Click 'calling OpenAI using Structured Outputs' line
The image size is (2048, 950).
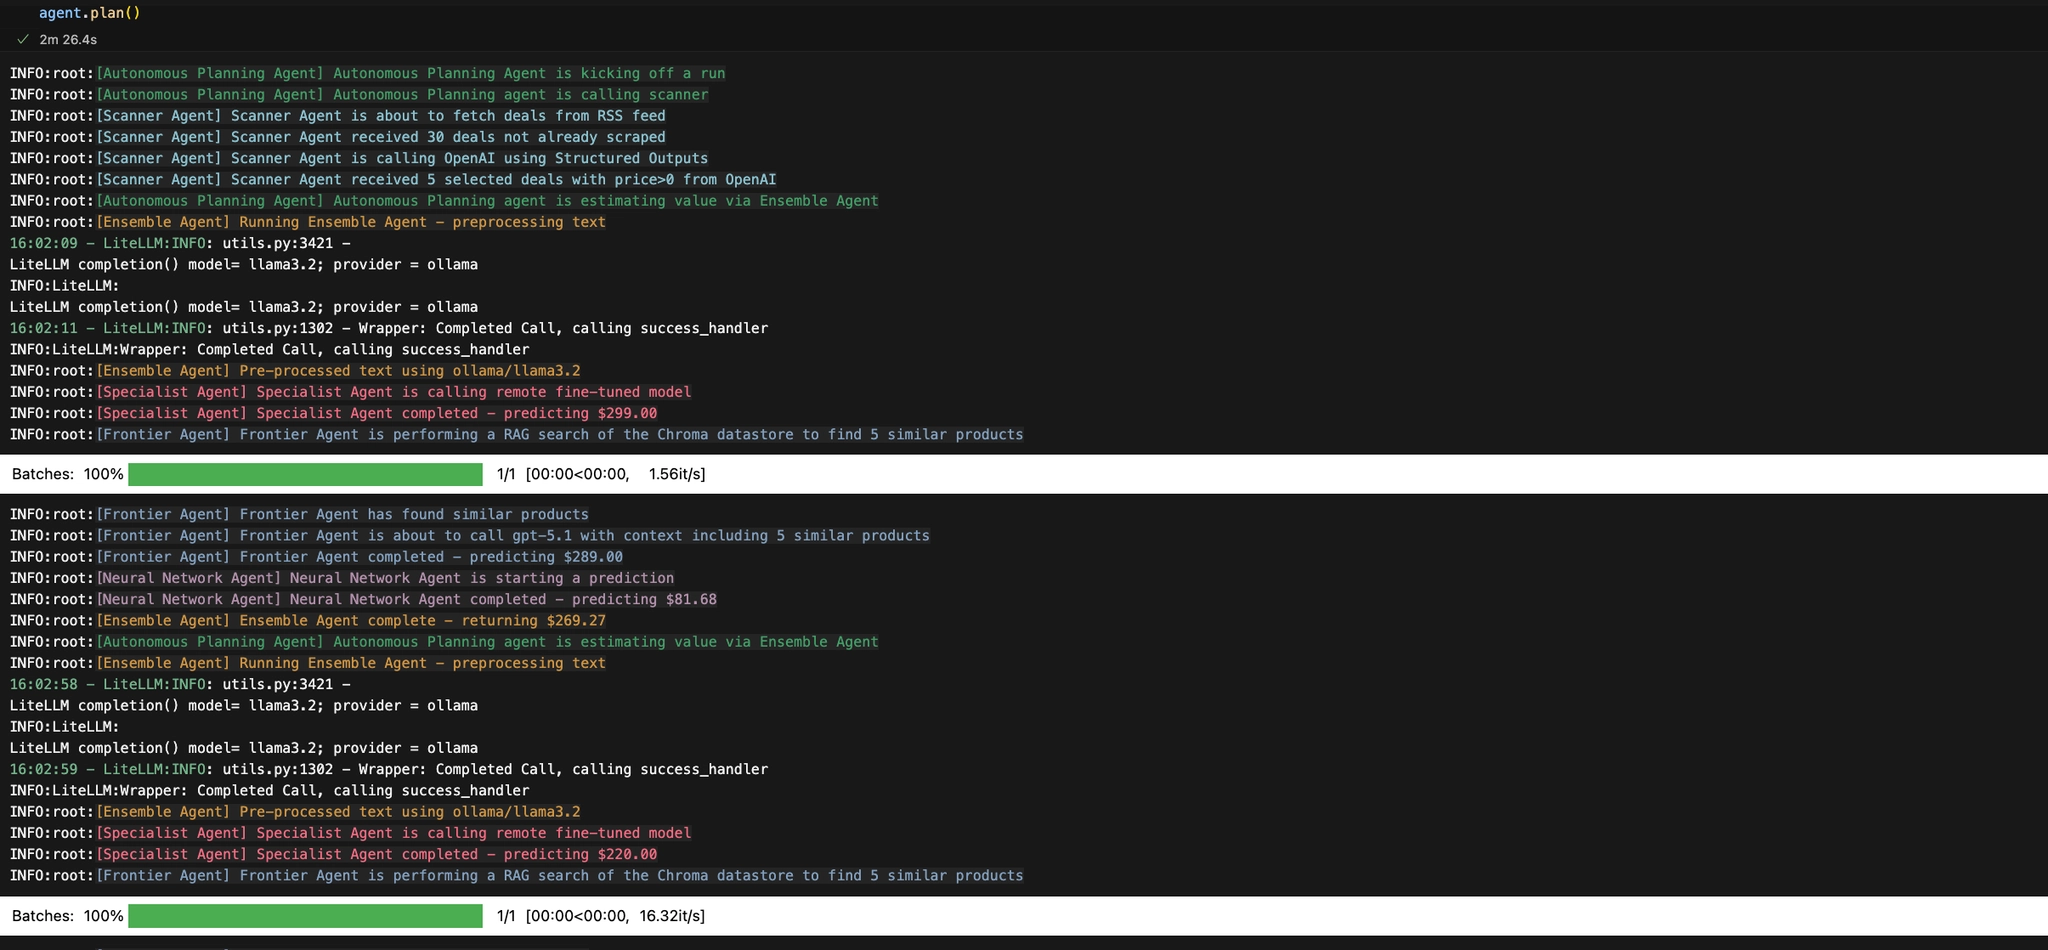coord(359,158)
